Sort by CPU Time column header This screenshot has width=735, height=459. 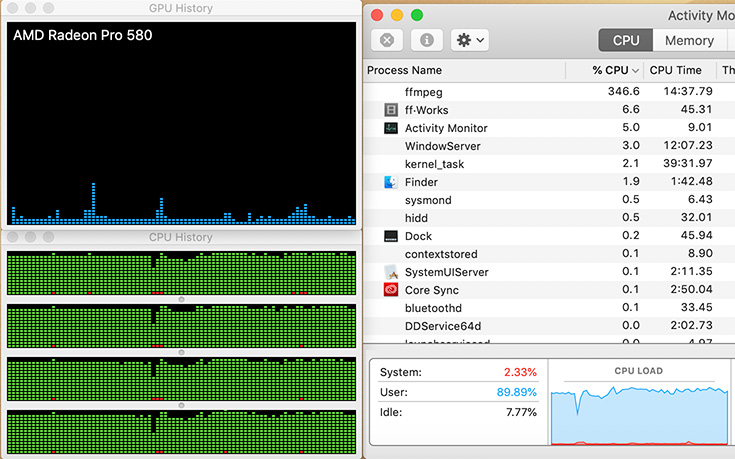pos(680,70)
